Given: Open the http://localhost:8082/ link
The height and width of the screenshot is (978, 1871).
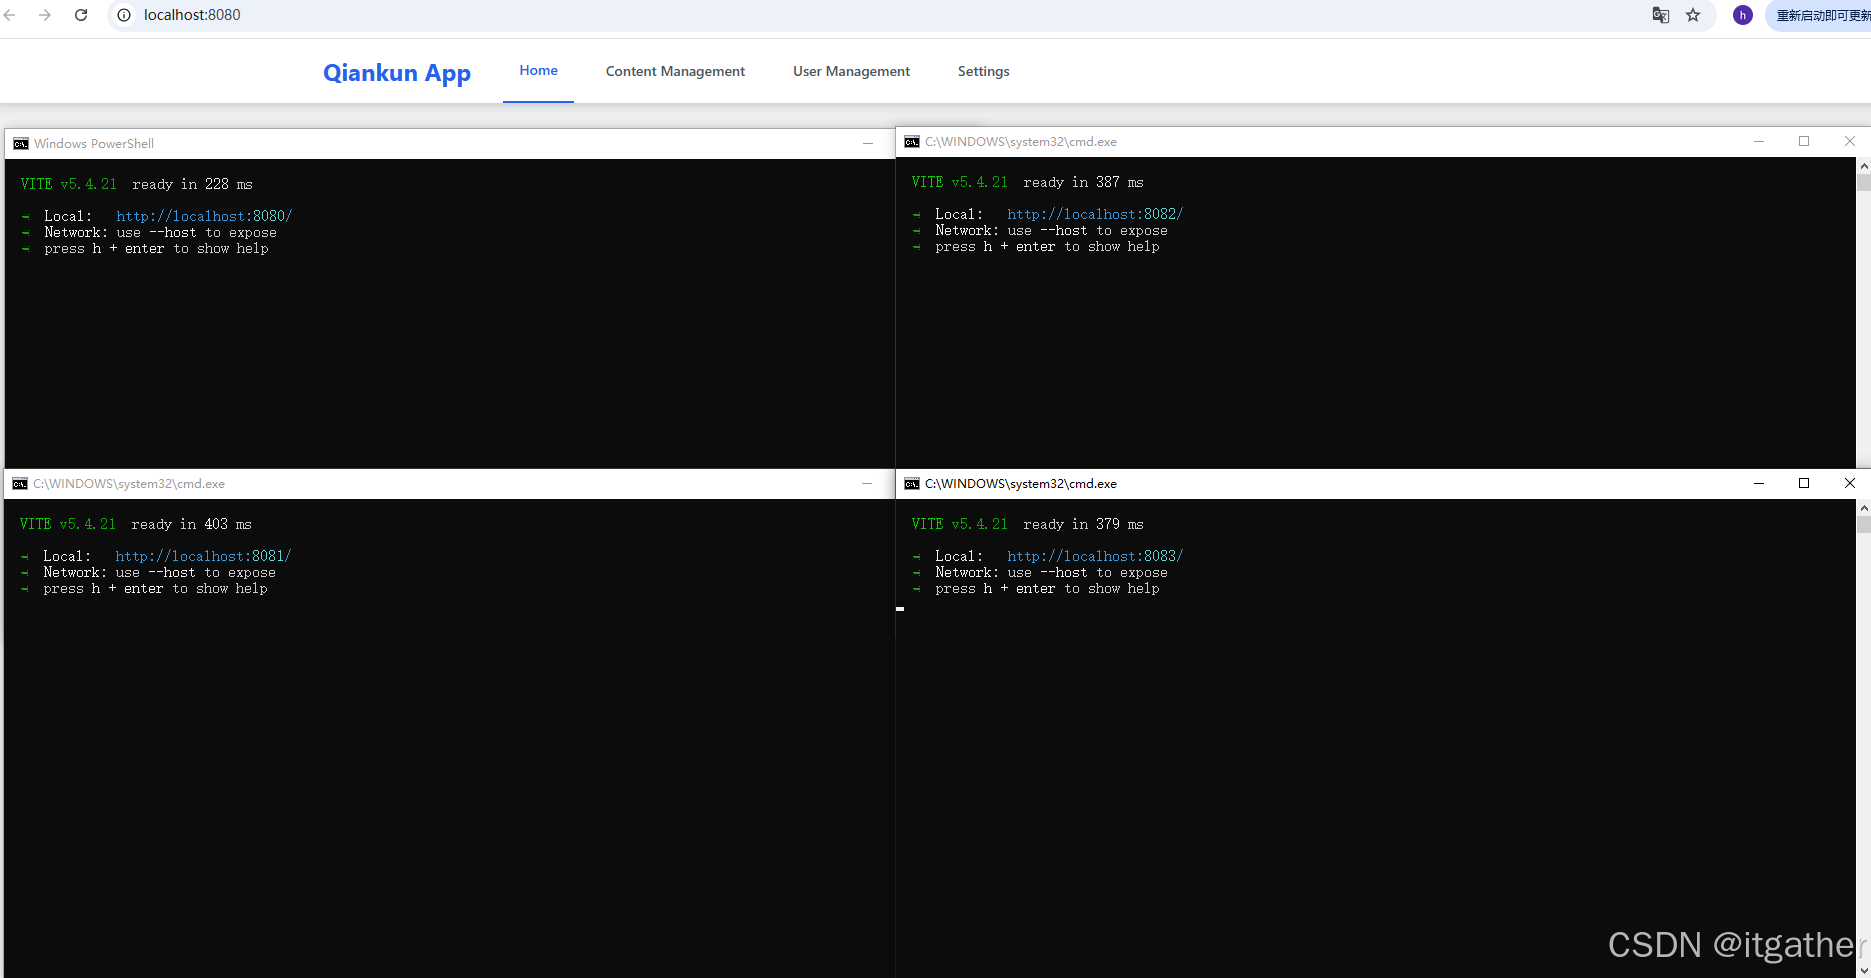Looking at the screenshot, I should click(x=1095, y=214).
